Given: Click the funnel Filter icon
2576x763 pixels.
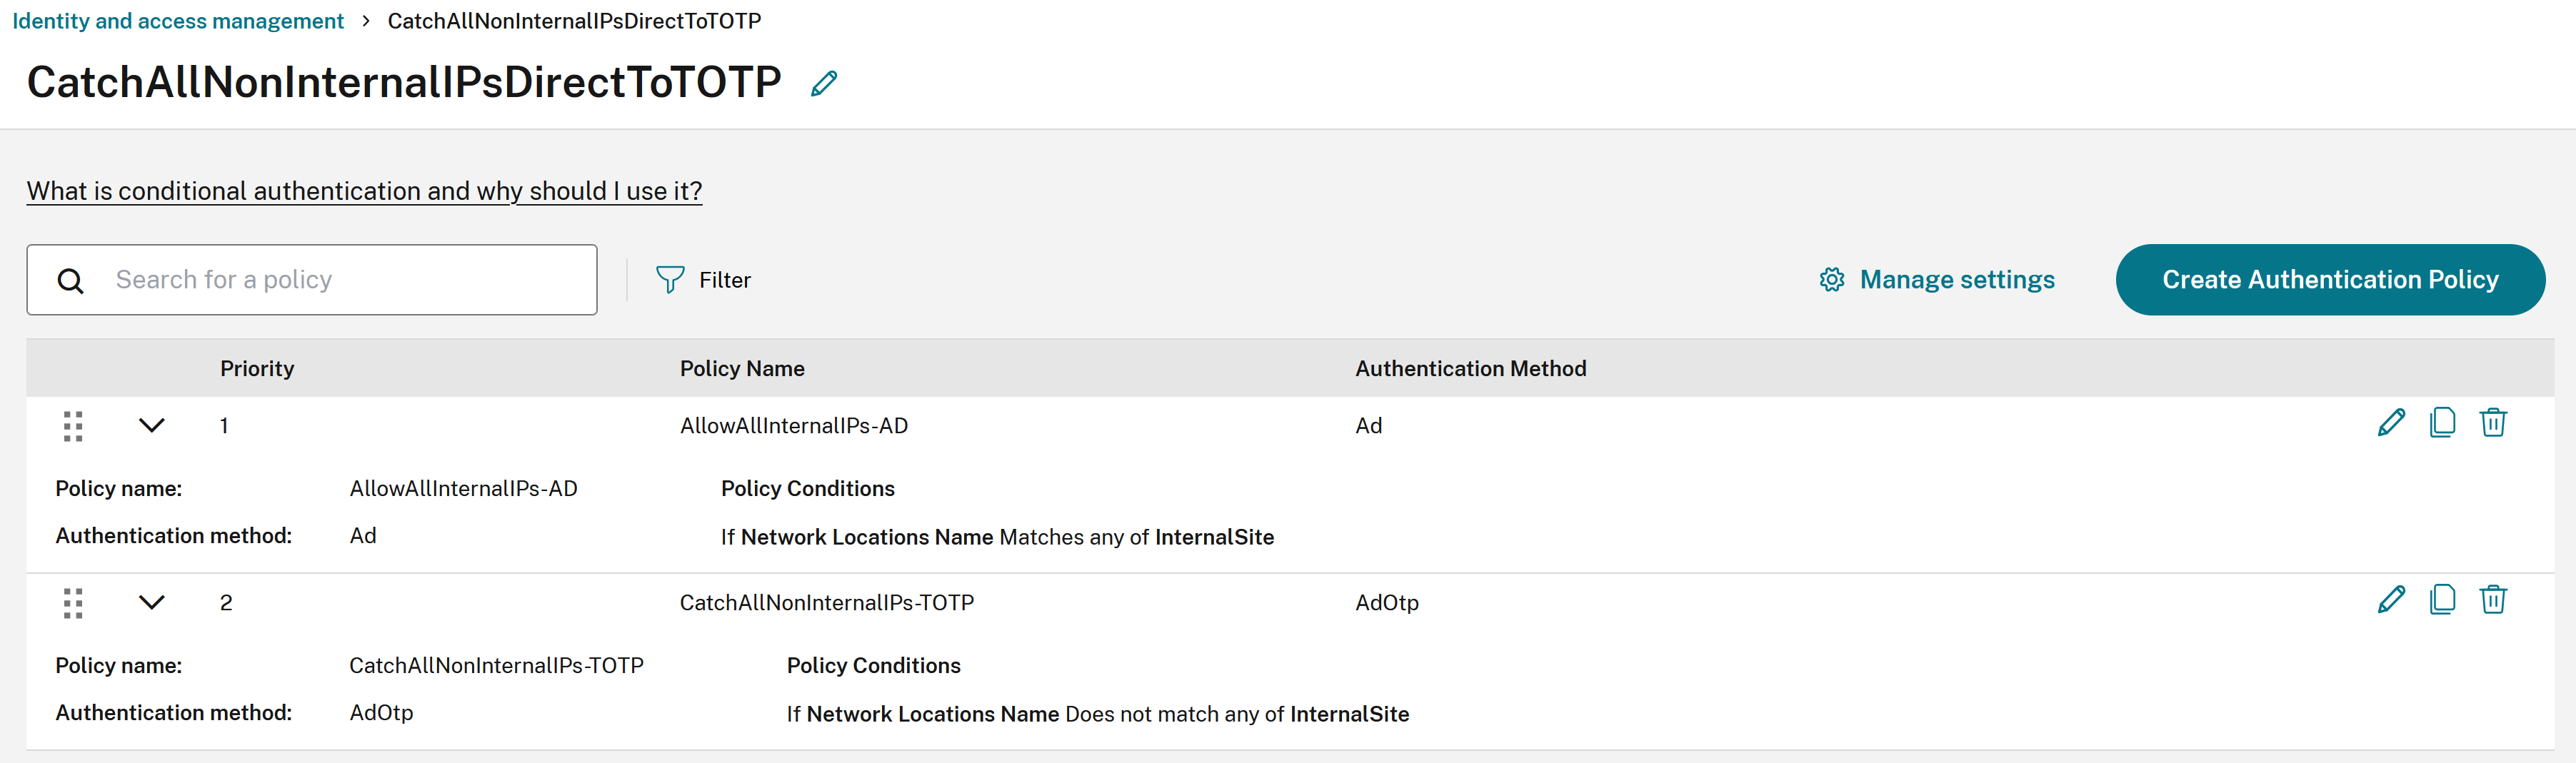Looking at the screenshot, I should (x=670, y=280).
